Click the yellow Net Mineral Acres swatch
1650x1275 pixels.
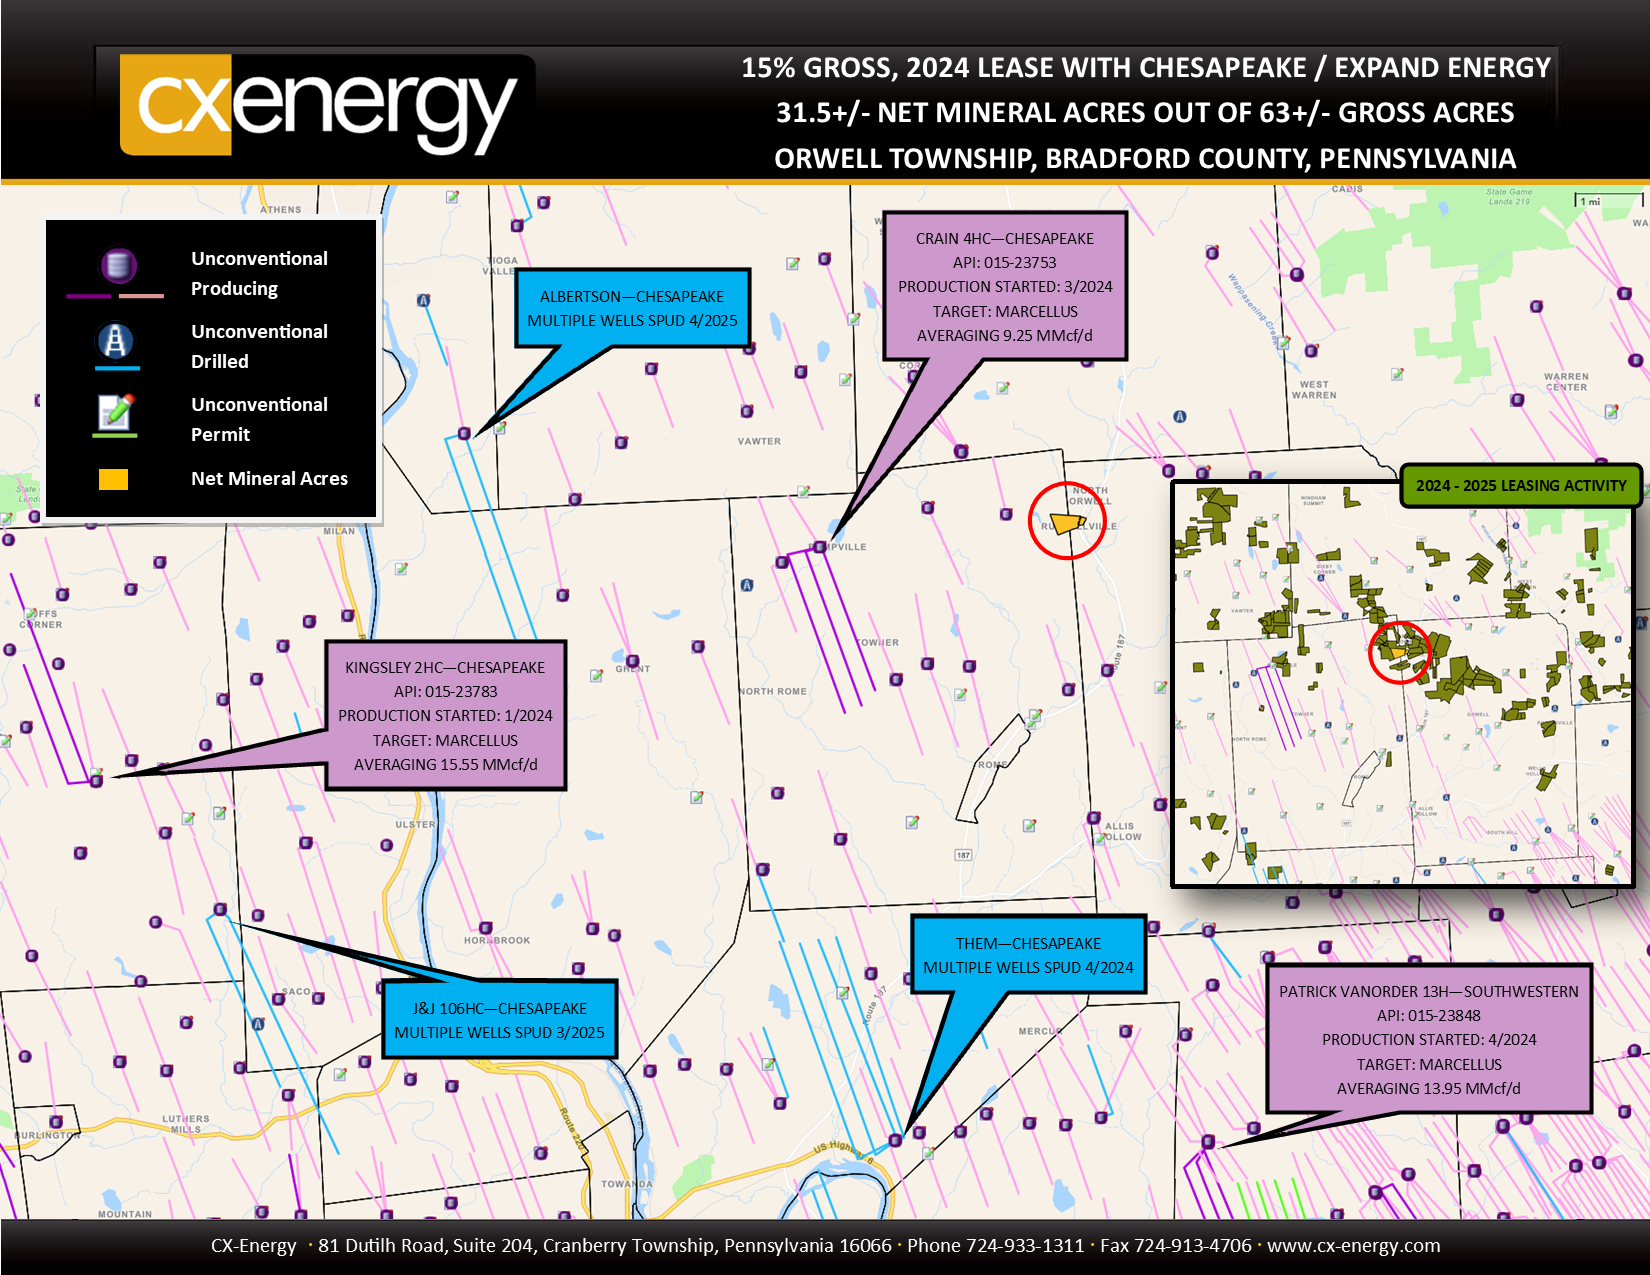click(x=113, y=479)
